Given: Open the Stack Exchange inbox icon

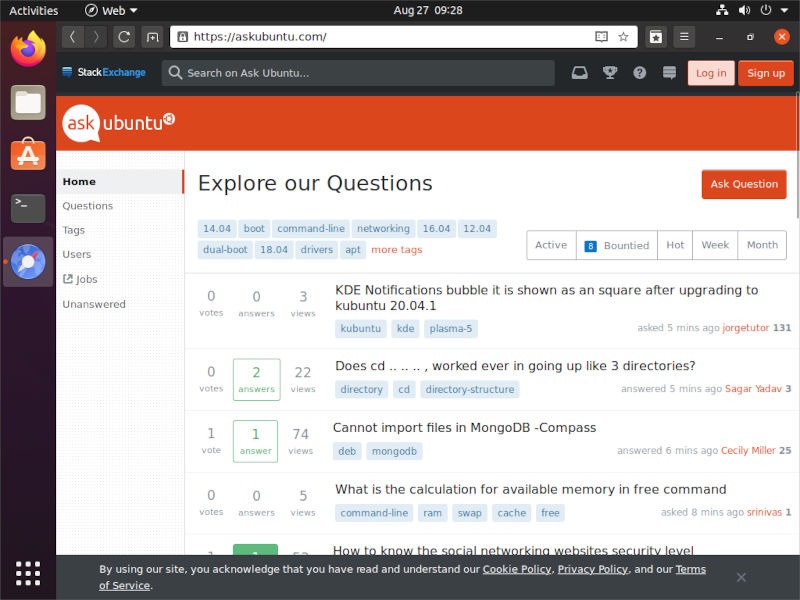Looking at the screenshot, I should coord(580,72).
